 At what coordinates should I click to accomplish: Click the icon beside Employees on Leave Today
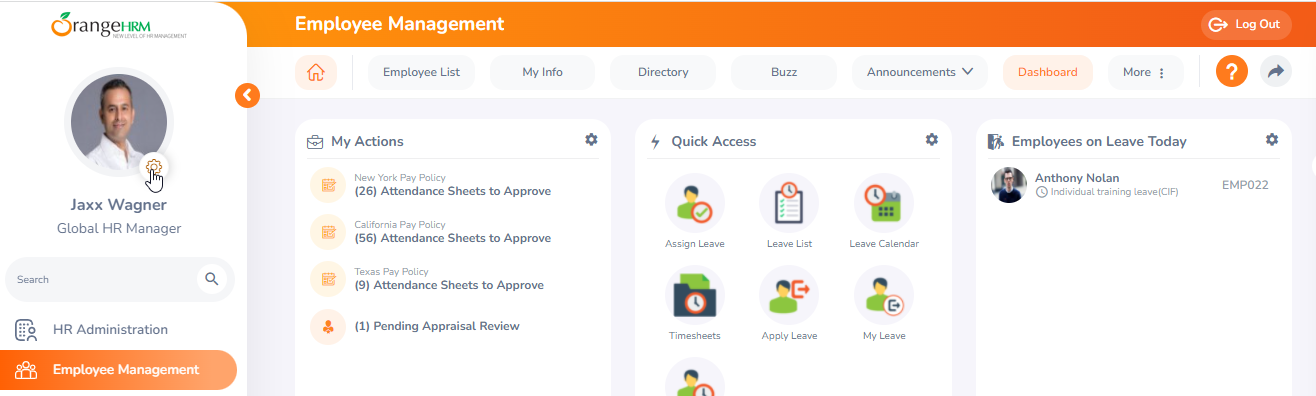[995, 142]
